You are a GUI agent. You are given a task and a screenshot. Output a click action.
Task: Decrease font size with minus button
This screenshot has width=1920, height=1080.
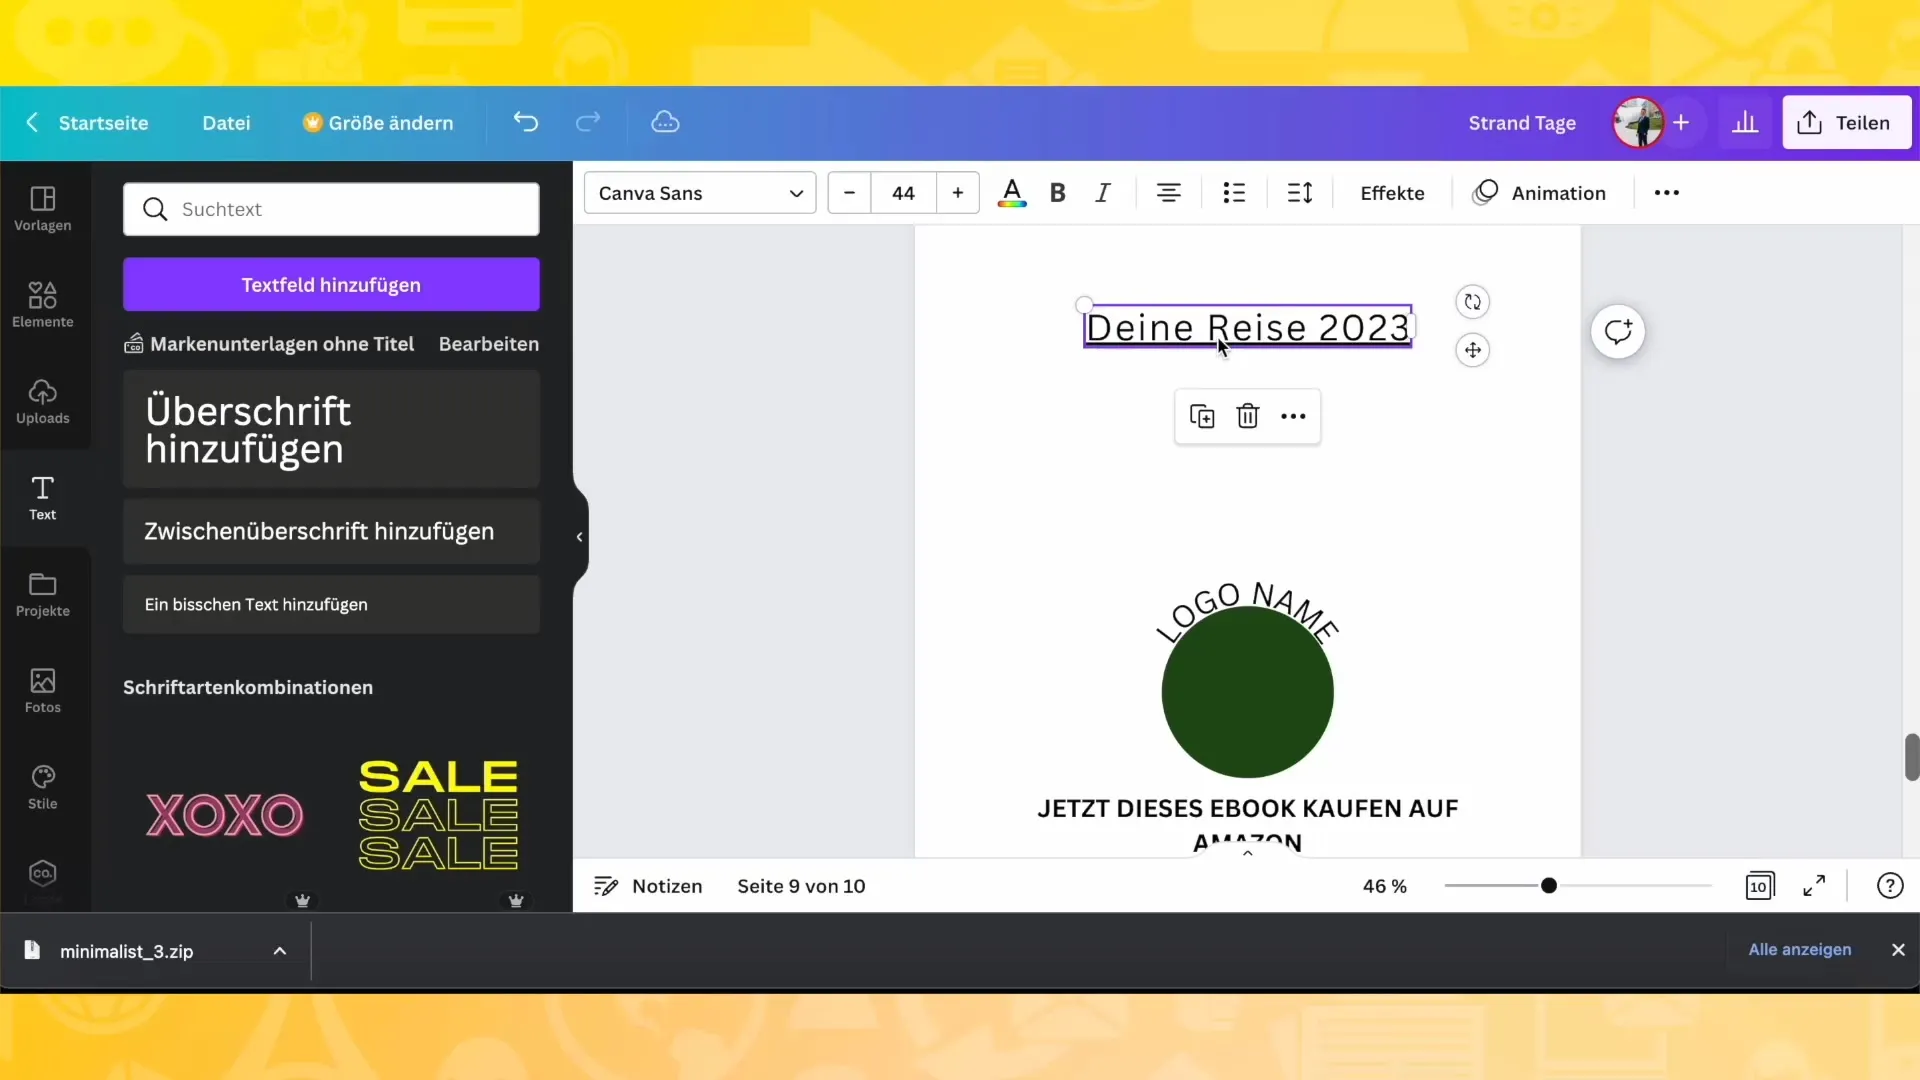(849, 193)
